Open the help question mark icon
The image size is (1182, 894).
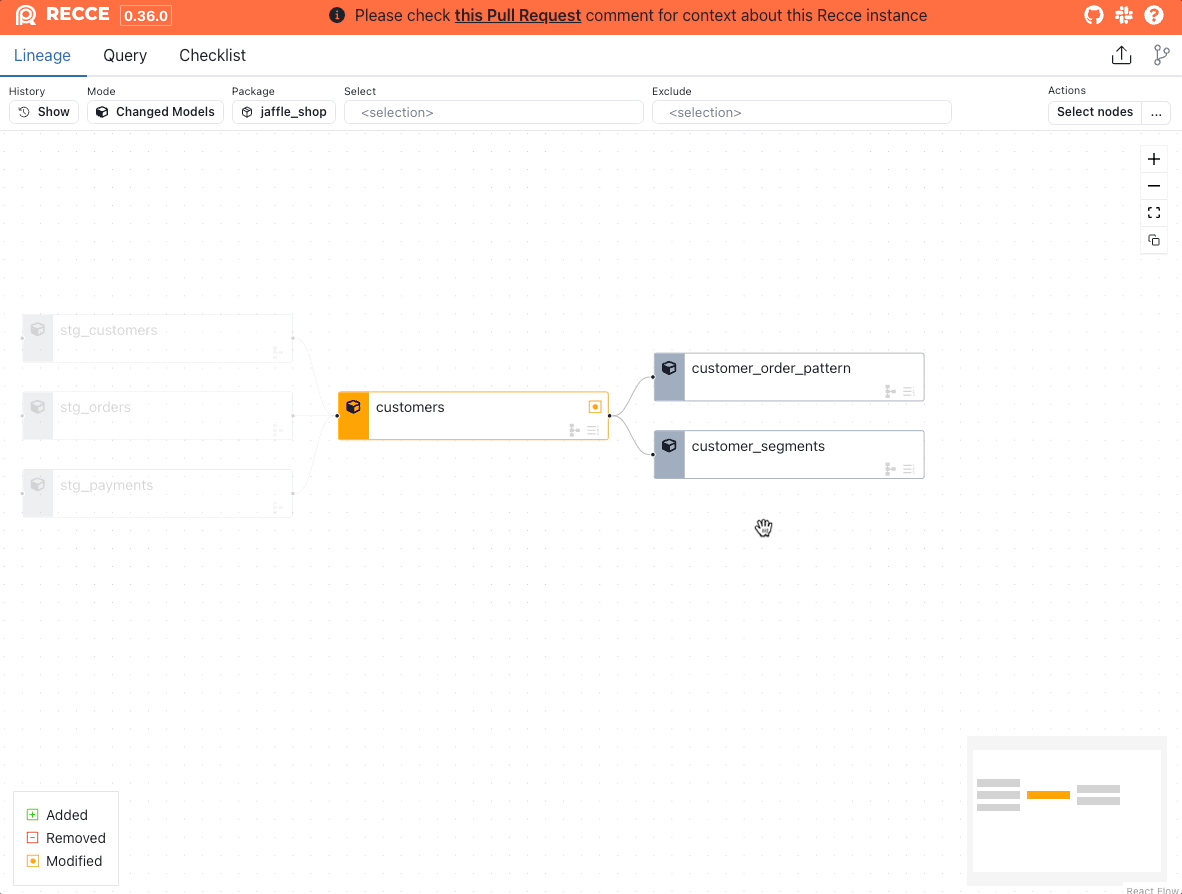(x=1154, y=15)
